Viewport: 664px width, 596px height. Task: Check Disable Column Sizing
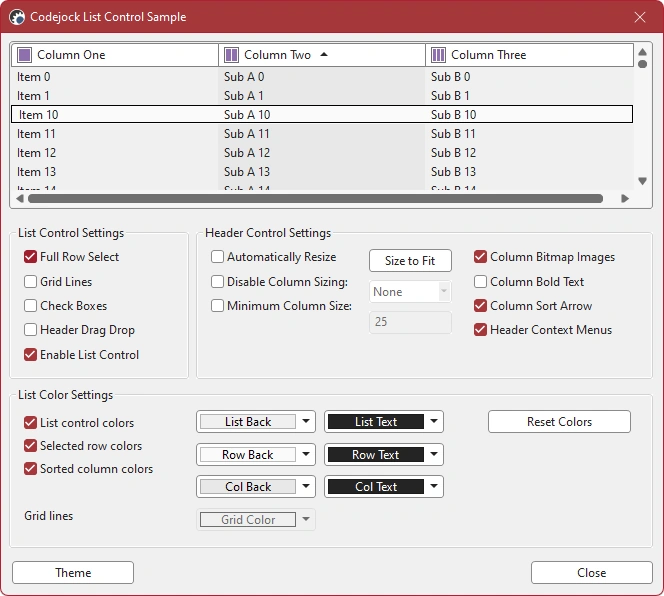coord(218,282)
